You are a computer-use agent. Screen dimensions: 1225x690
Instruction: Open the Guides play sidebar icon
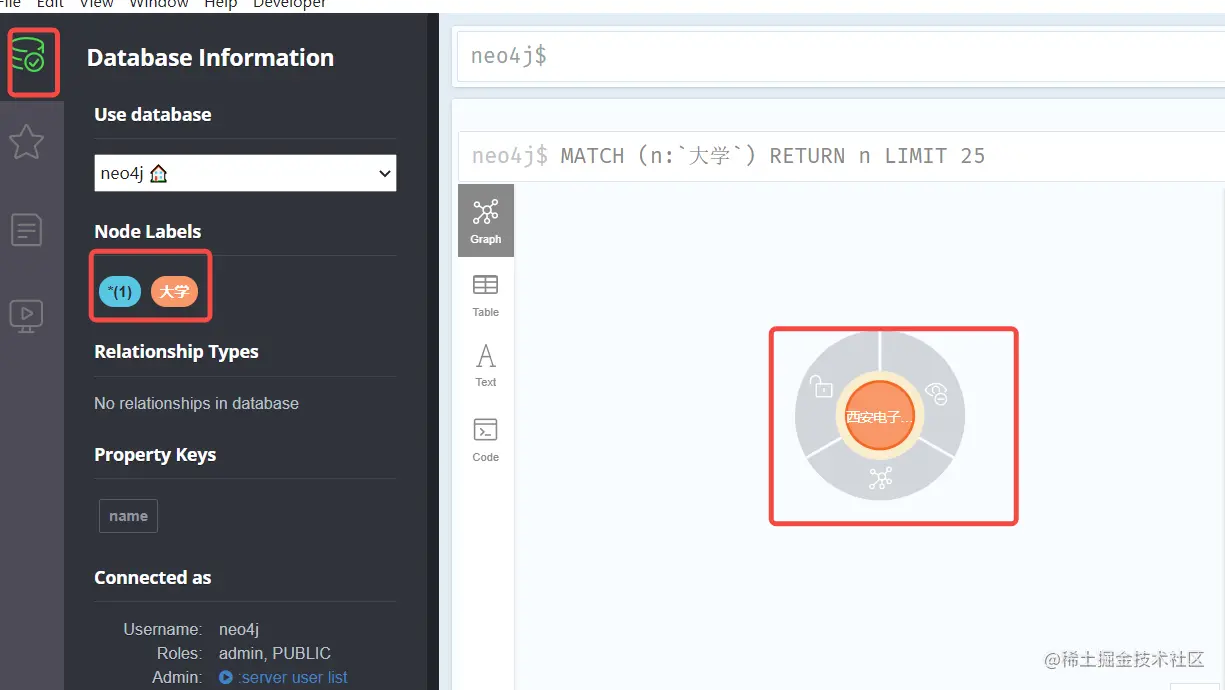pos(26,315)
